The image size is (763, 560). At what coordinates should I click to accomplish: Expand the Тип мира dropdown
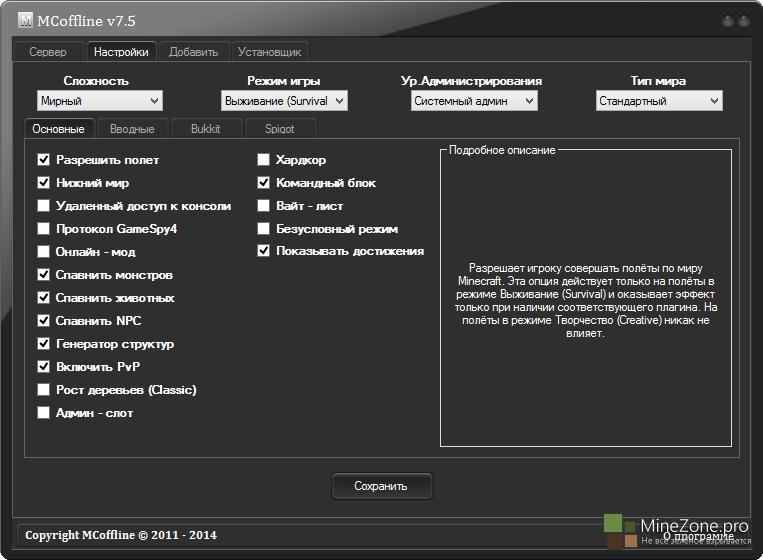click(659, 101)
